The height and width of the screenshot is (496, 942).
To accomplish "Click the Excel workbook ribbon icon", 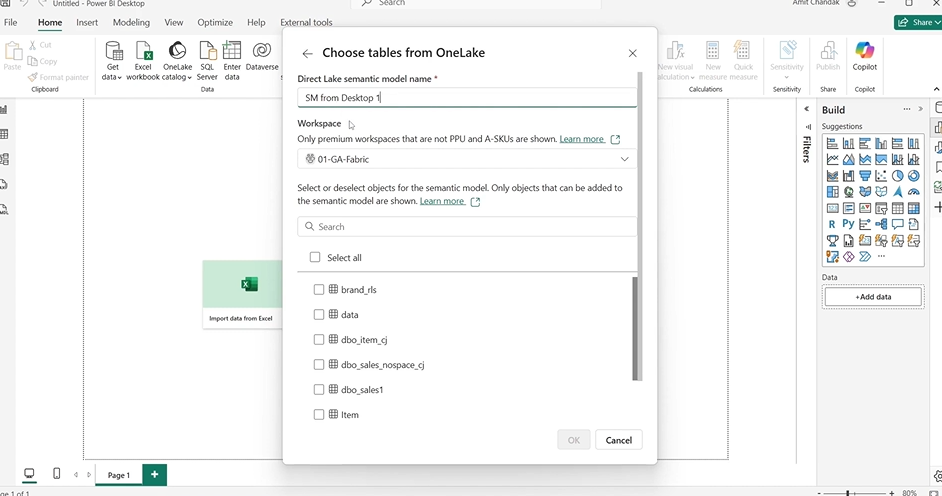I will tap(143, 61).
